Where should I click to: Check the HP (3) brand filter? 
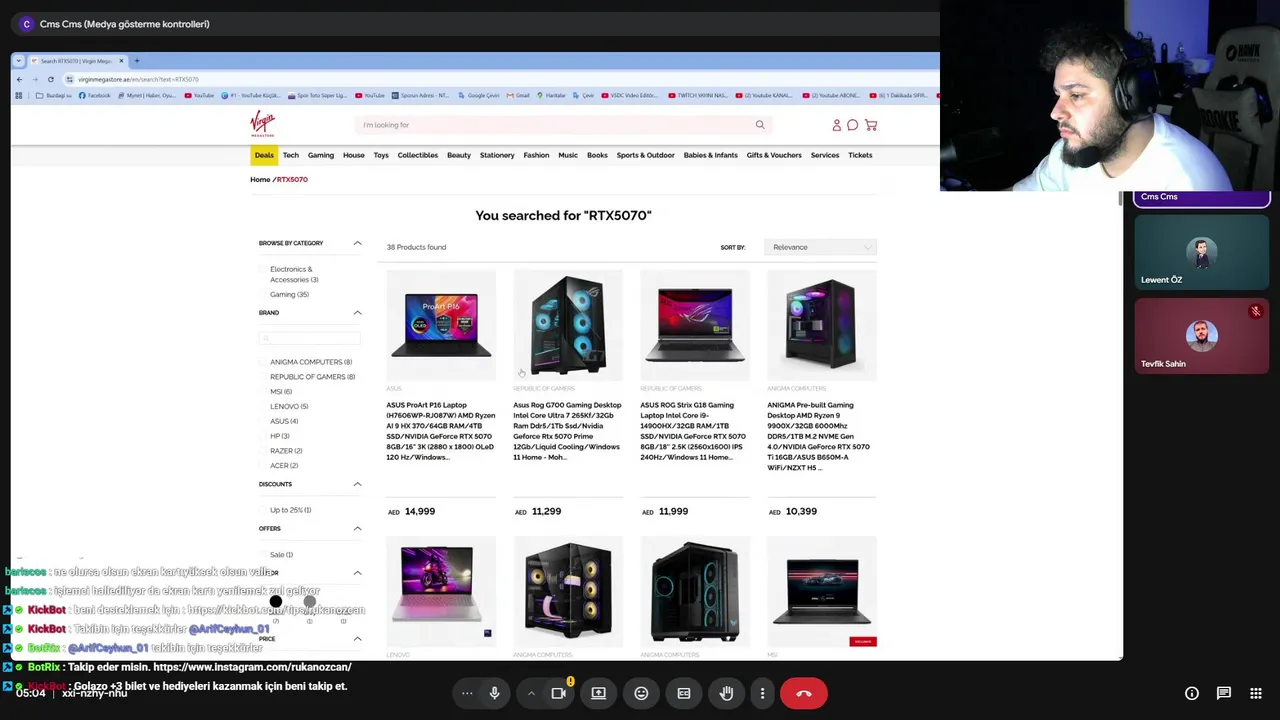coord(264,436)
